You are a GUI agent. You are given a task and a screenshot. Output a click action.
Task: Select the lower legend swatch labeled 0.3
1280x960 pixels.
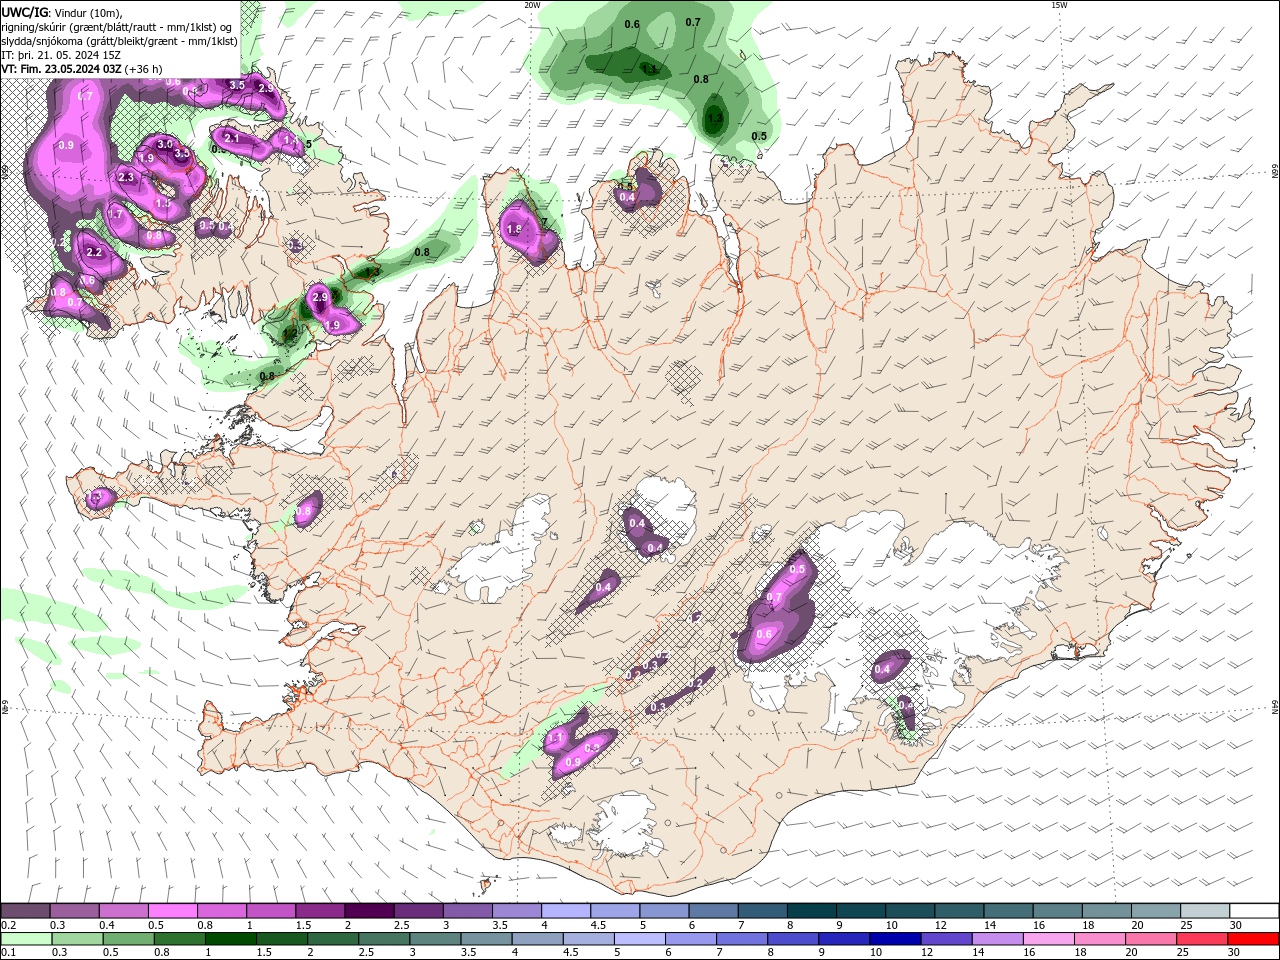(77, 939)
